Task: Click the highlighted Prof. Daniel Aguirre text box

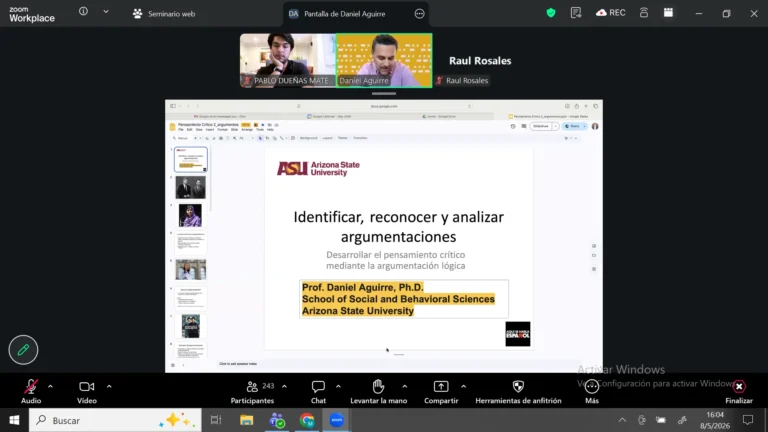Action: pyautogui.click(x=404, y=299)
